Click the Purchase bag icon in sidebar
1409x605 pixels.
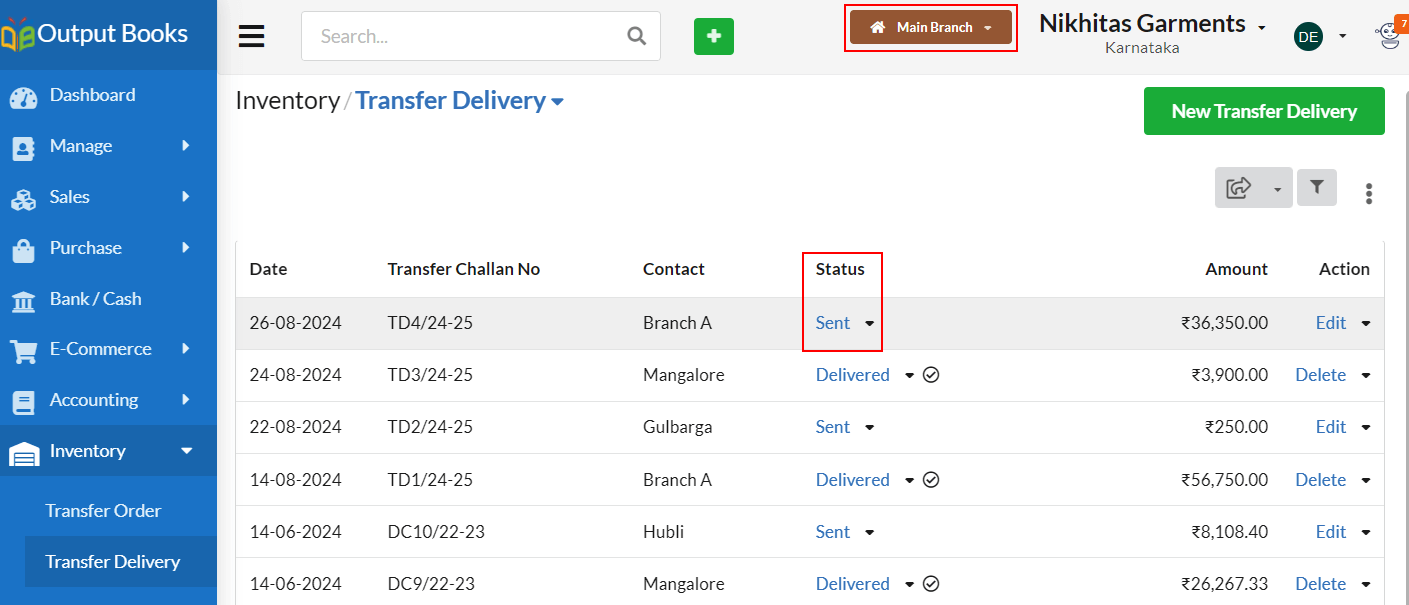[23, 250]
